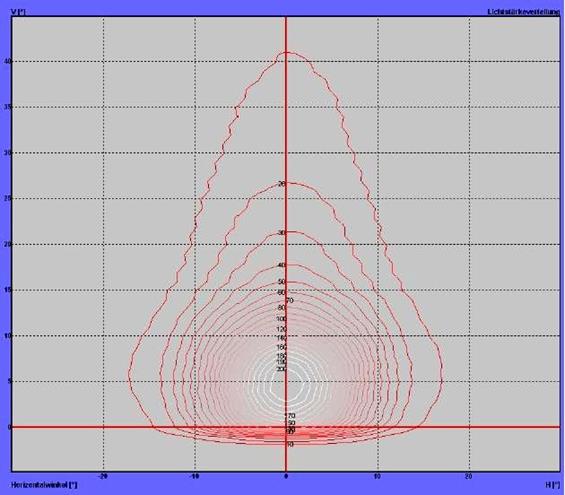This screenshot has width=565, height=495.
Task: Click the contour label 170 below the peak
Action: pyautogui.click(x=290, y=416)
